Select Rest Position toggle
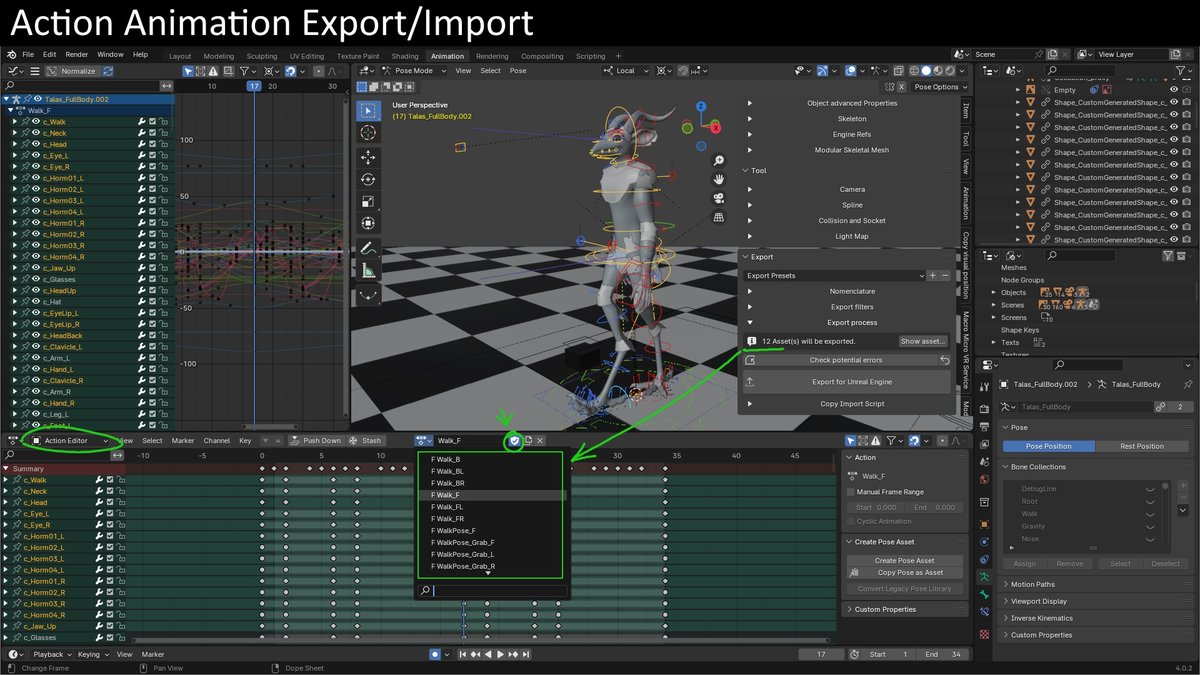Image resolution: width=1200 pixels, height=675 pixels. [x=1142, y=446]
